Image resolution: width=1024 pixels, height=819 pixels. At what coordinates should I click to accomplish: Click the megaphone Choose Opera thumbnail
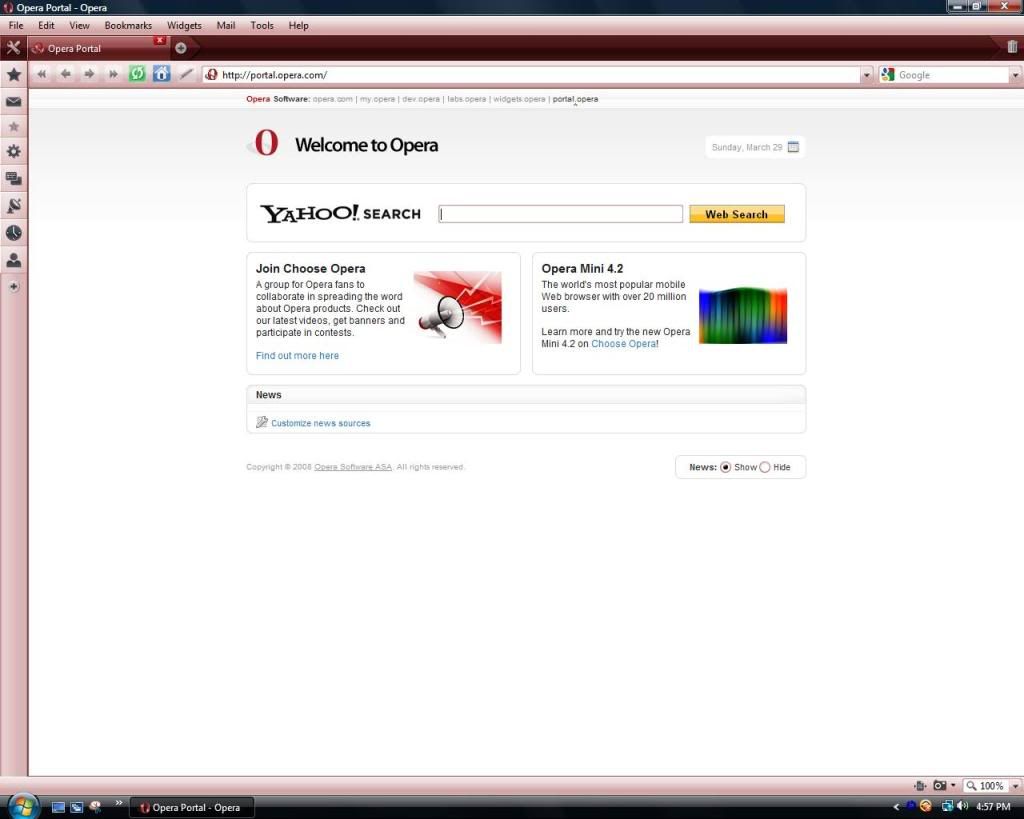click(x=458, y=307)
